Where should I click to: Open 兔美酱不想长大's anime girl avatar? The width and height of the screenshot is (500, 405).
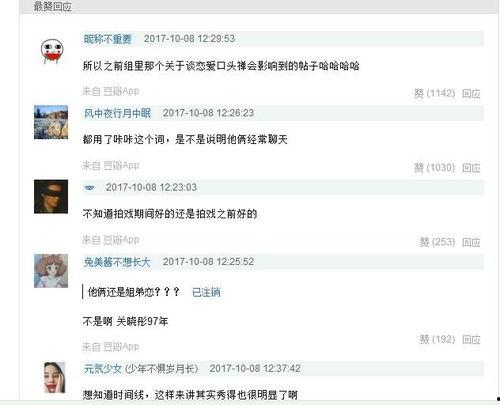51,271
